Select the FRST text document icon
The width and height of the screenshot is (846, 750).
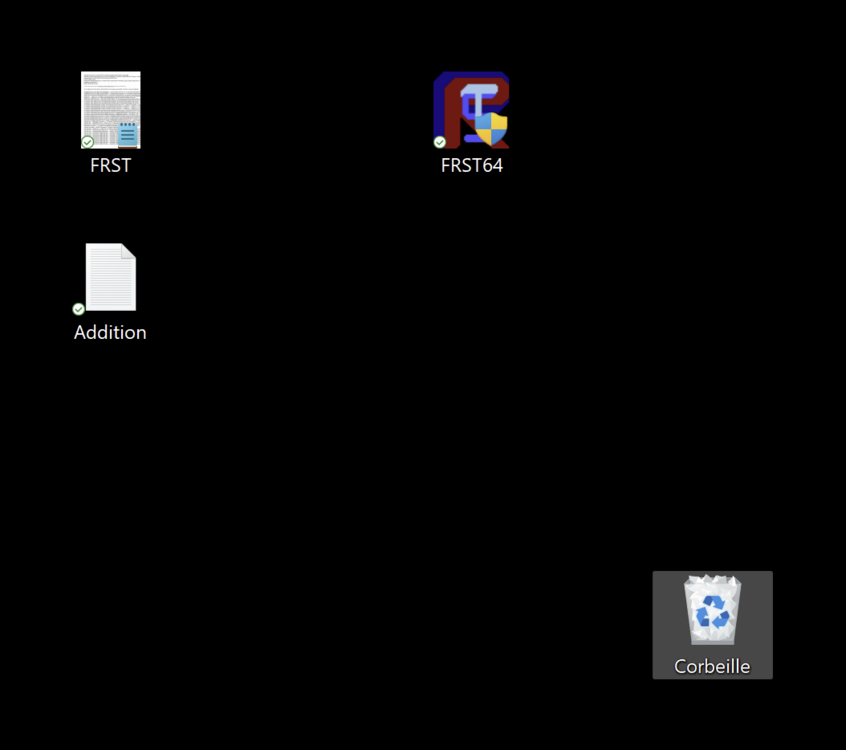[x=110, y=109]
